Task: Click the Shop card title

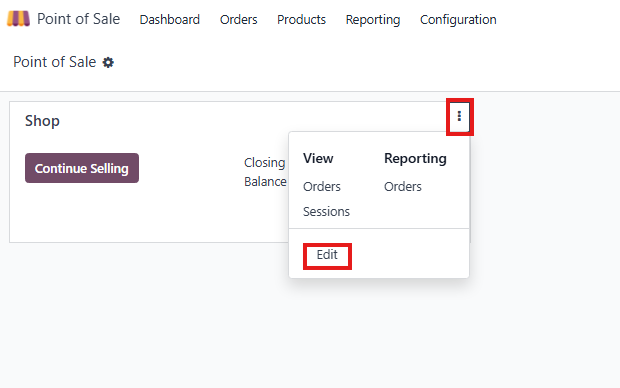Action: click(x=42, y=121)
